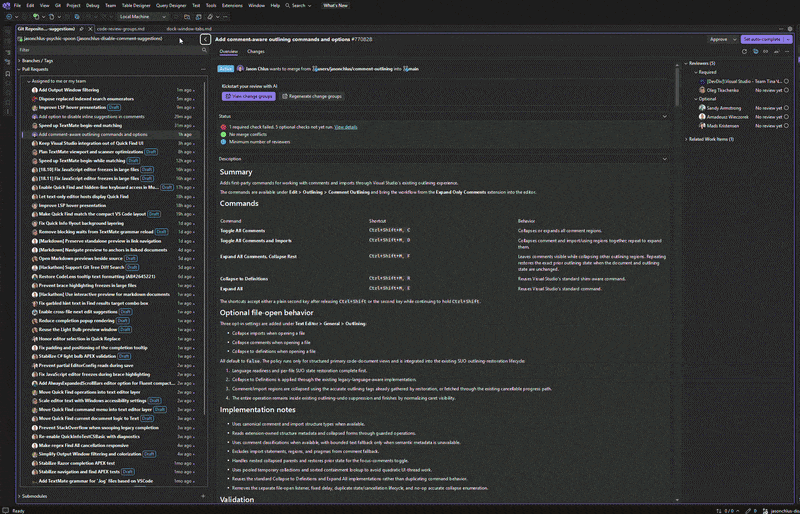Toggle Mads Kristensen review status circle
The width and height of the screenshot is (800, 514).
(786, 126)
